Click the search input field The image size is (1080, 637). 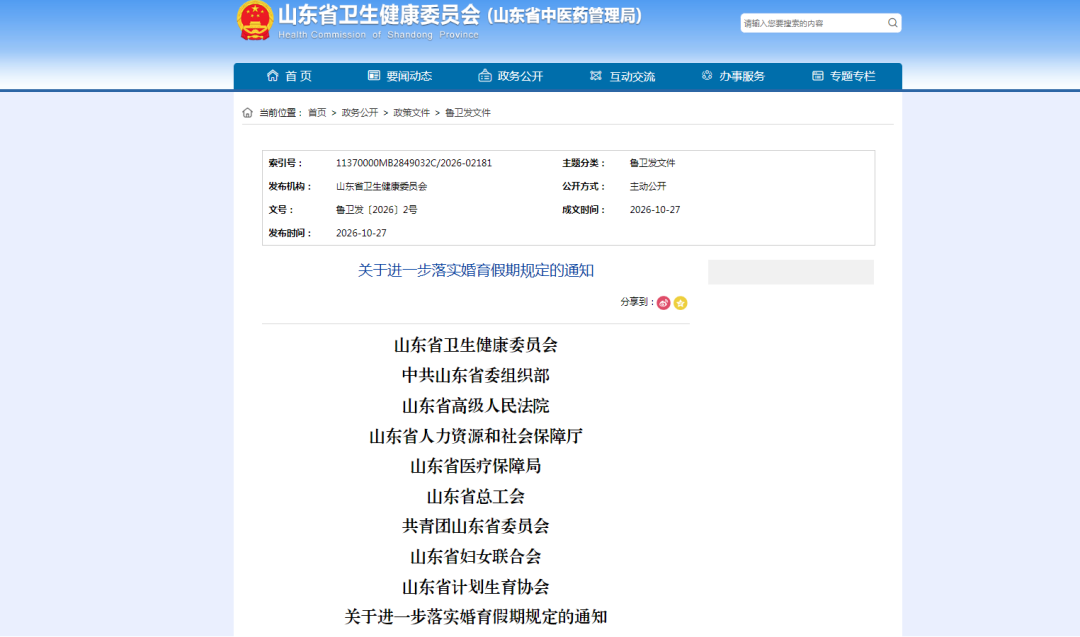(813, 23)
